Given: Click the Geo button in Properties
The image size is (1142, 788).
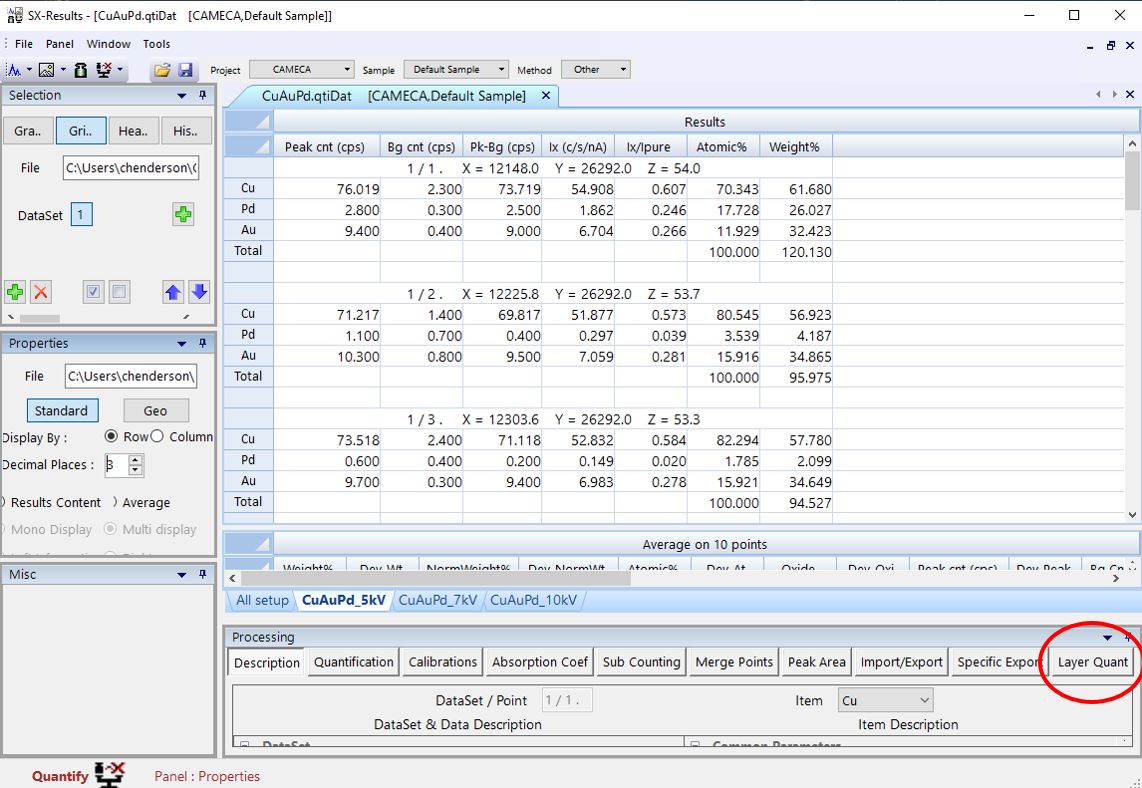Looking at the screenshot, I should point(155,411).
